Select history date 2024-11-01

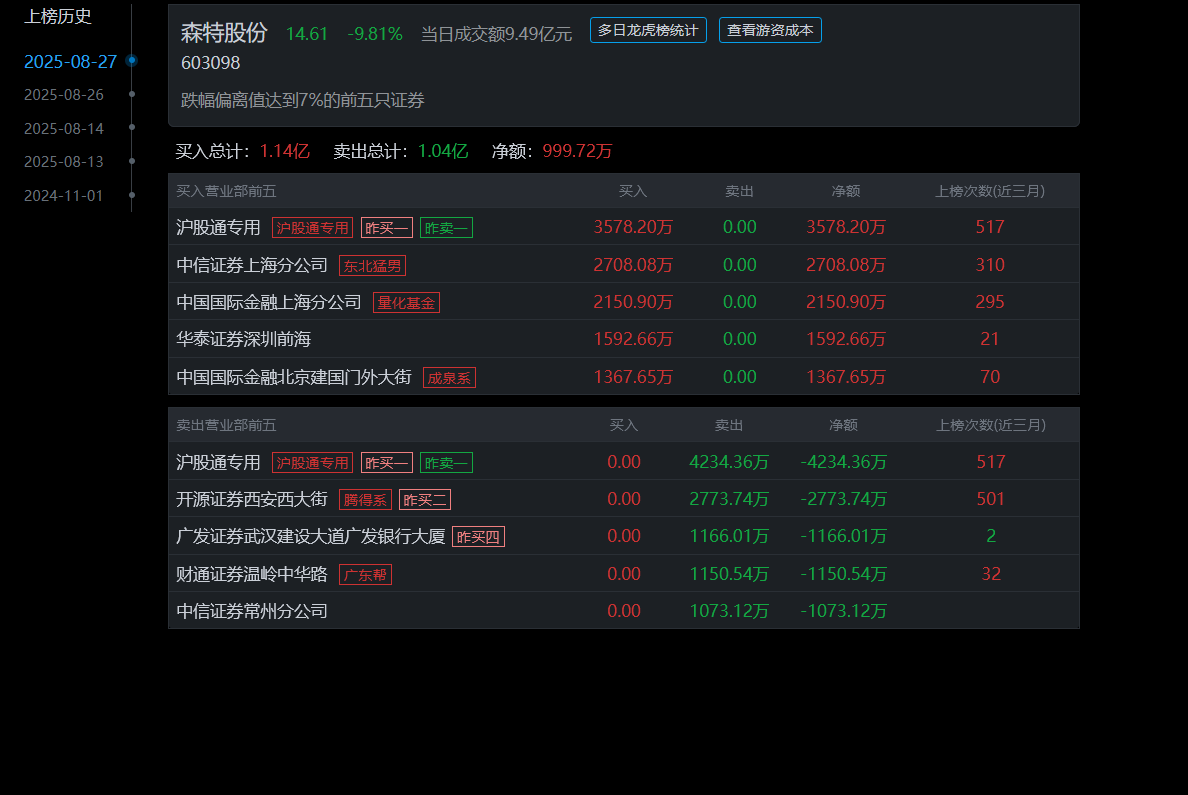click(x=64, y=196)
